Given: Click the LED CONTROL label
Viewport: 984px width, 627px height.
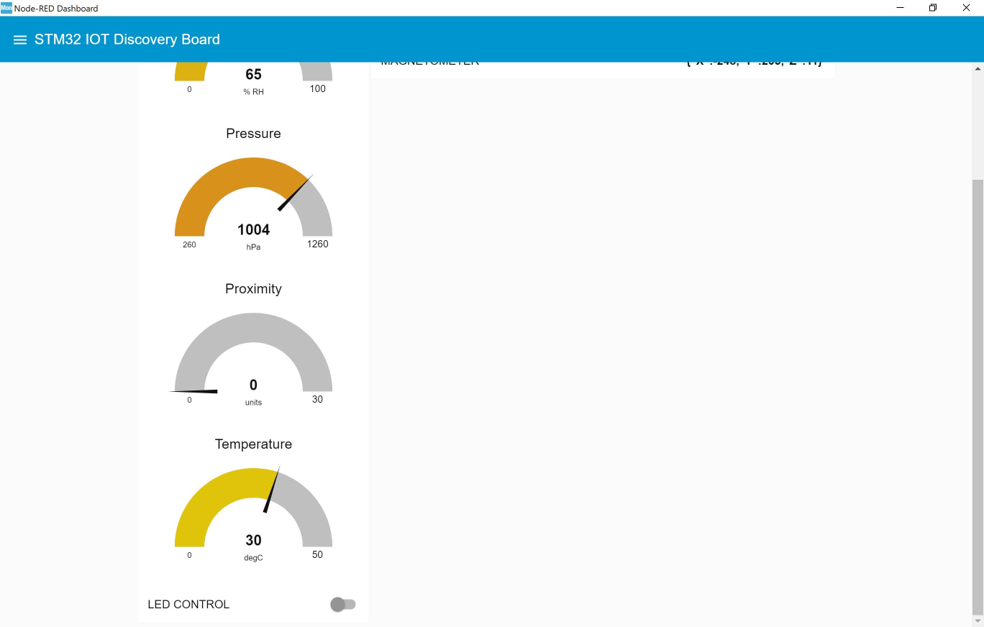Looking at the screenshot, I should click(x=188, y=604).
